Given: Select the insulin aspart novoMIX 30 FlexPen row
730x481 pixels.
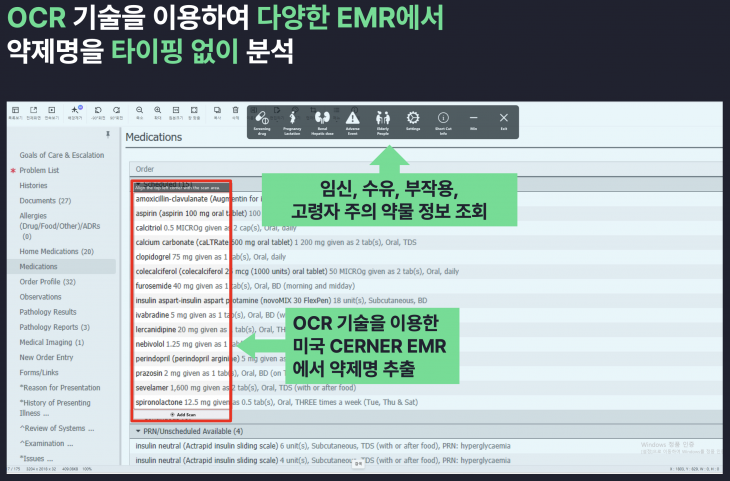Looking at the screenshot, I should pos(426,301).
